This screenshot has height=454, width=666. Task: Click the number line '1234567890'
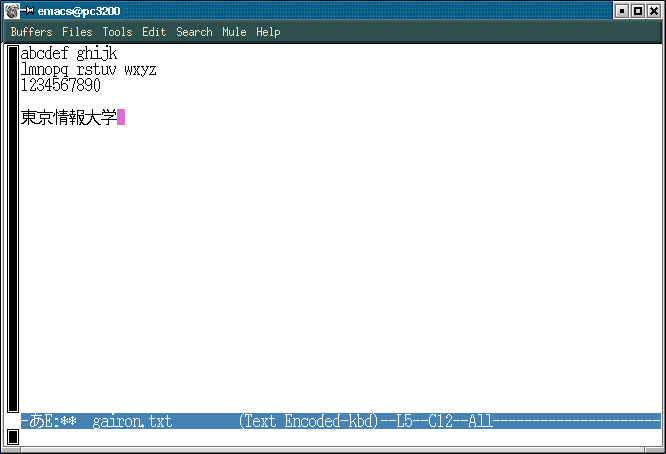pyautogui.click(x=61, y=85)
